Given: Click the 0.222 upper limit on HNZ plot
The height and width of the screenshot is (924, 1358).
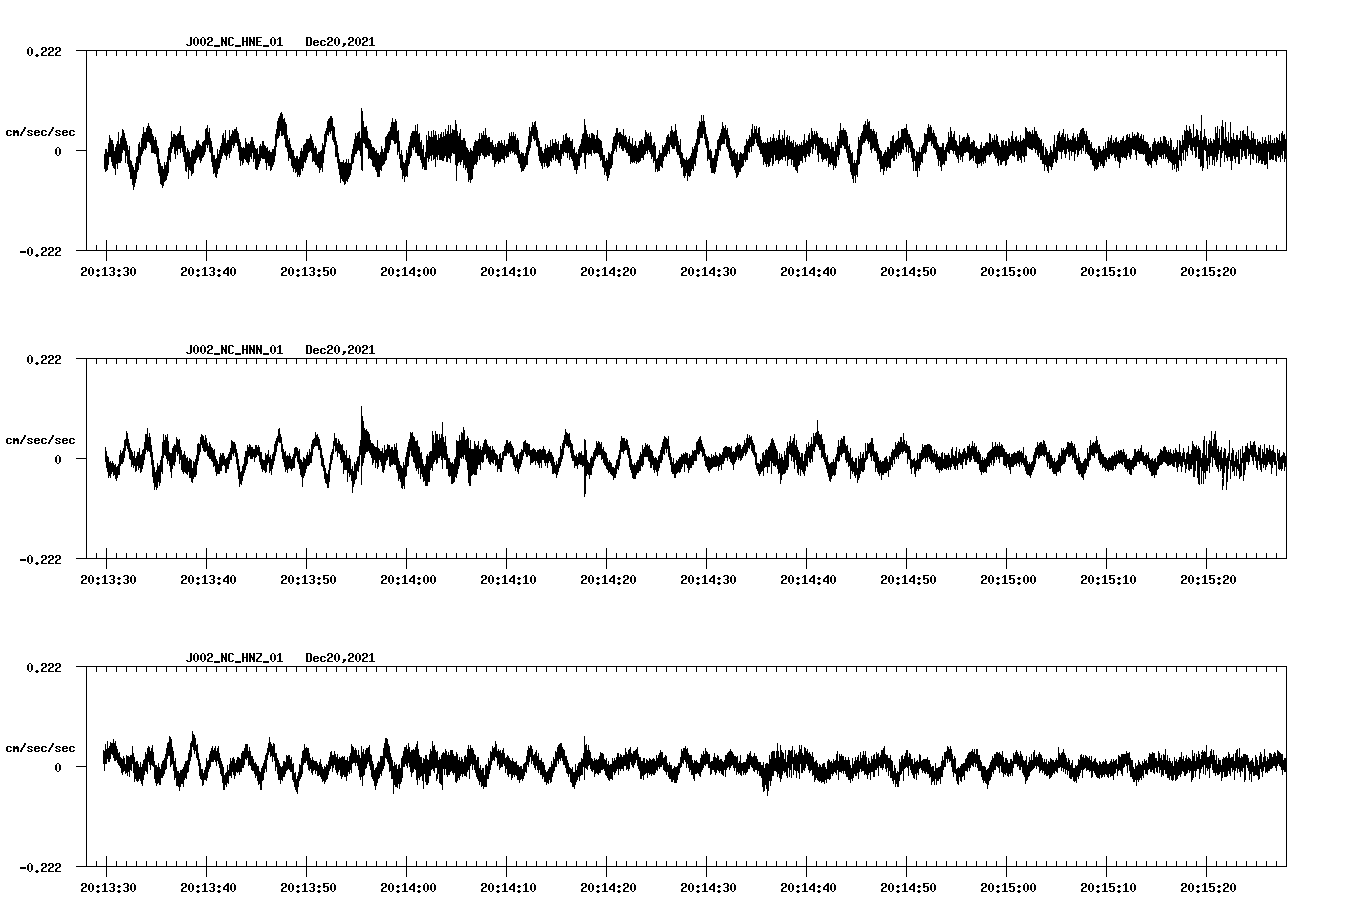Looking at the screenshot, I should [x=43, y=667].
